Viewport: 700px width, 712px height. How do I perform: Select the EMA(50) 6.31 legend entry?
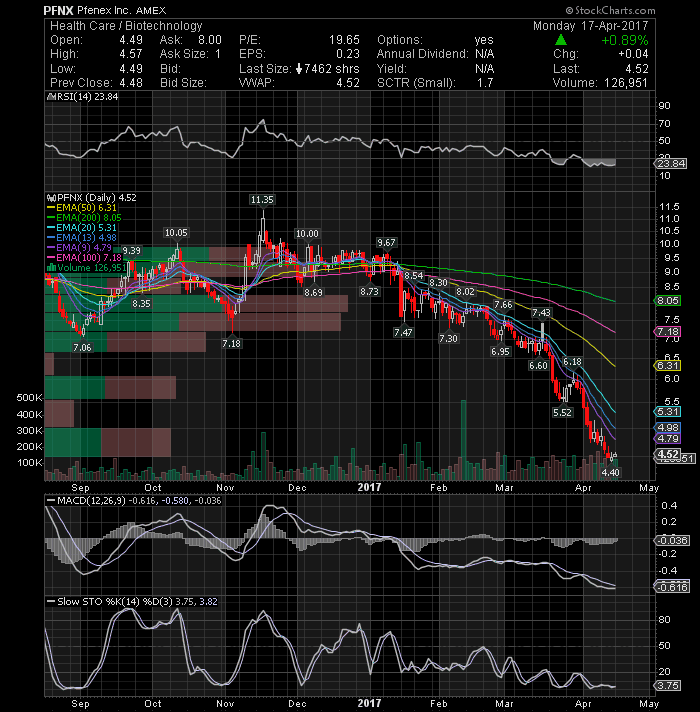pos(82,208)
